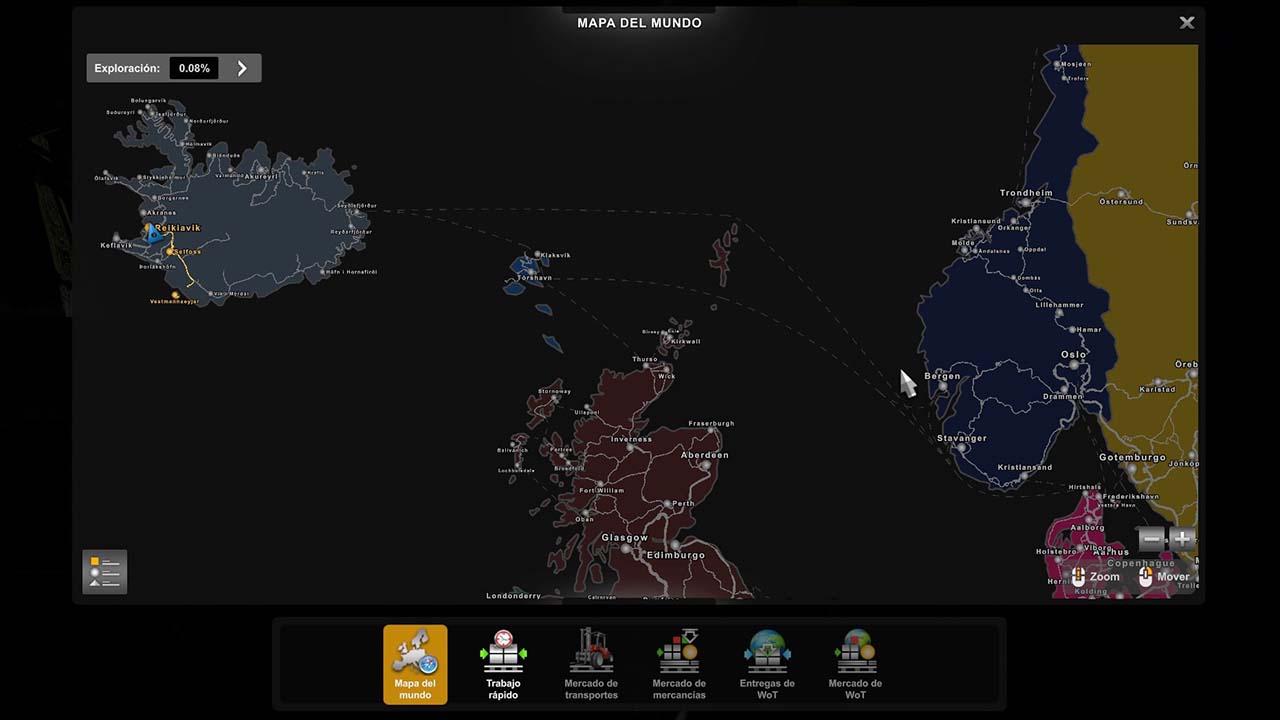
Task: Select Vestmannaeyjar port marker
Action: [177, 295]
